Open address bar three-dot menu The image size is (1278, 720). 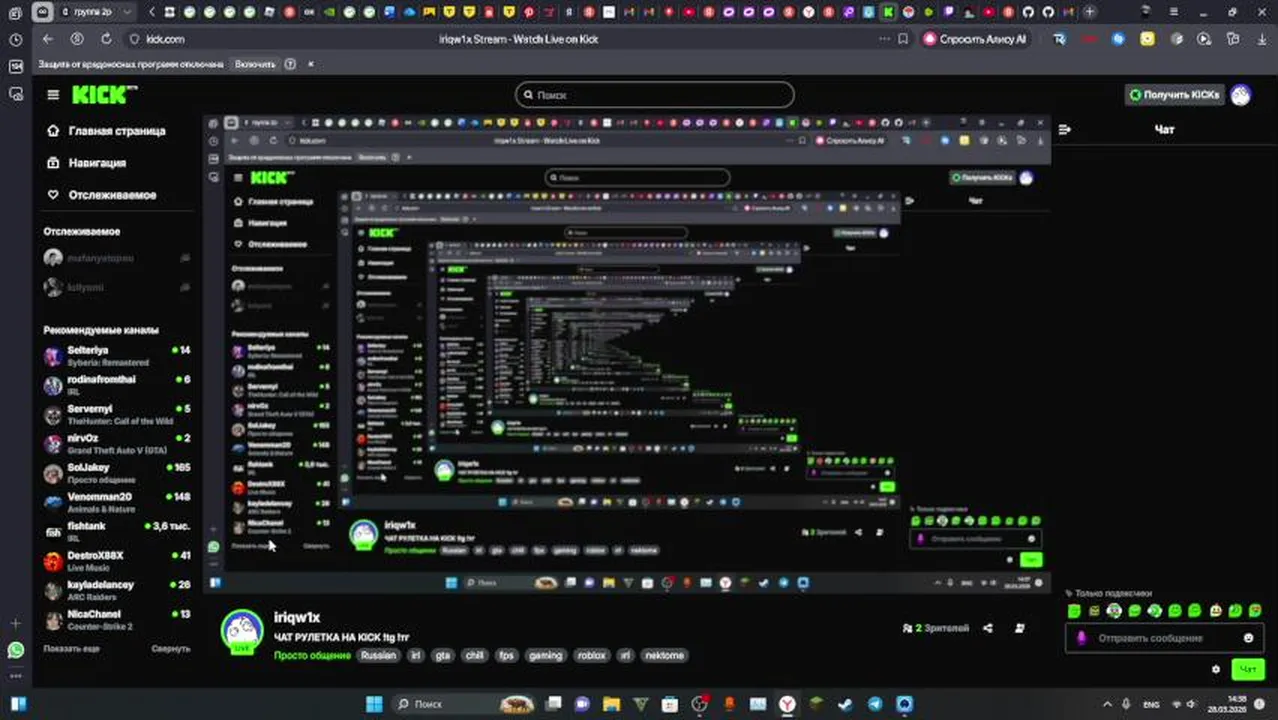coord(884,39)
